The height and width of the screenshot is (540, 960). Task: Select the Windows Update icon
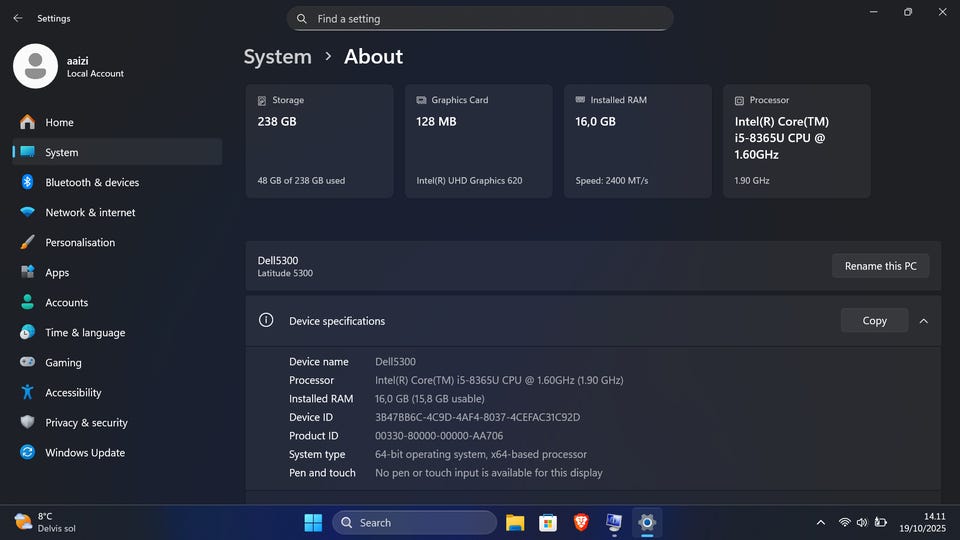pos(27,453)
